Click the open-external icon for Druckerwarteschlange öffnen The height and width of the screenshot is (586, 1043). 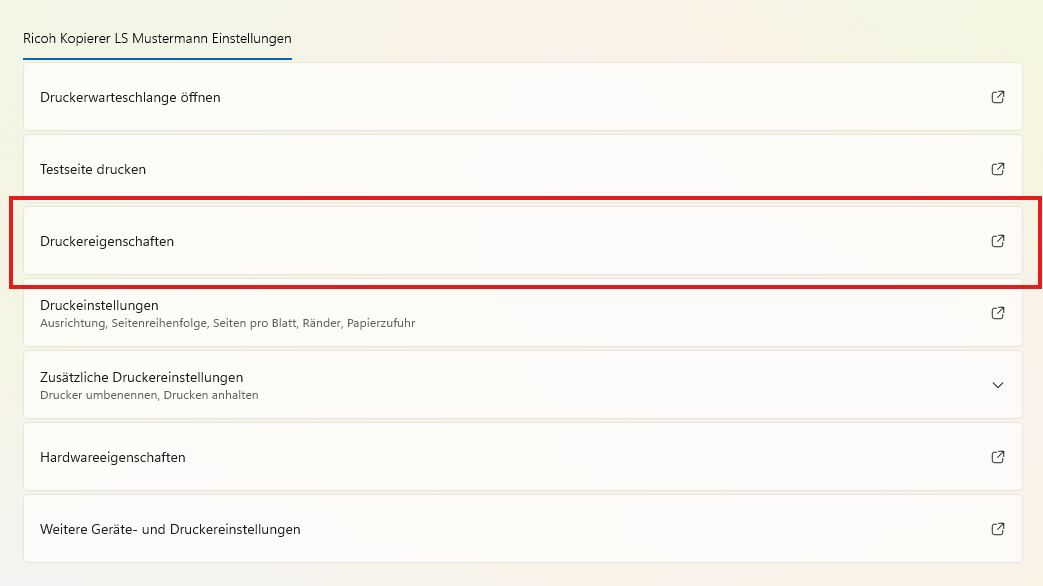997,97
